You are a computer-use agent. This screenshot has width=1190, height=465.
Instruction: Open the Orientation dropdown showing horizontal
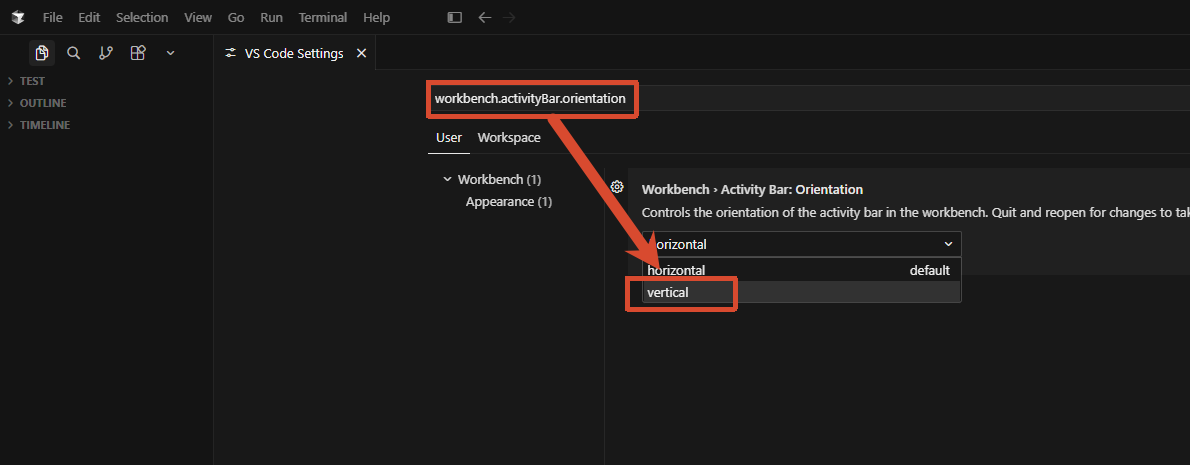(x=801, y=244)
